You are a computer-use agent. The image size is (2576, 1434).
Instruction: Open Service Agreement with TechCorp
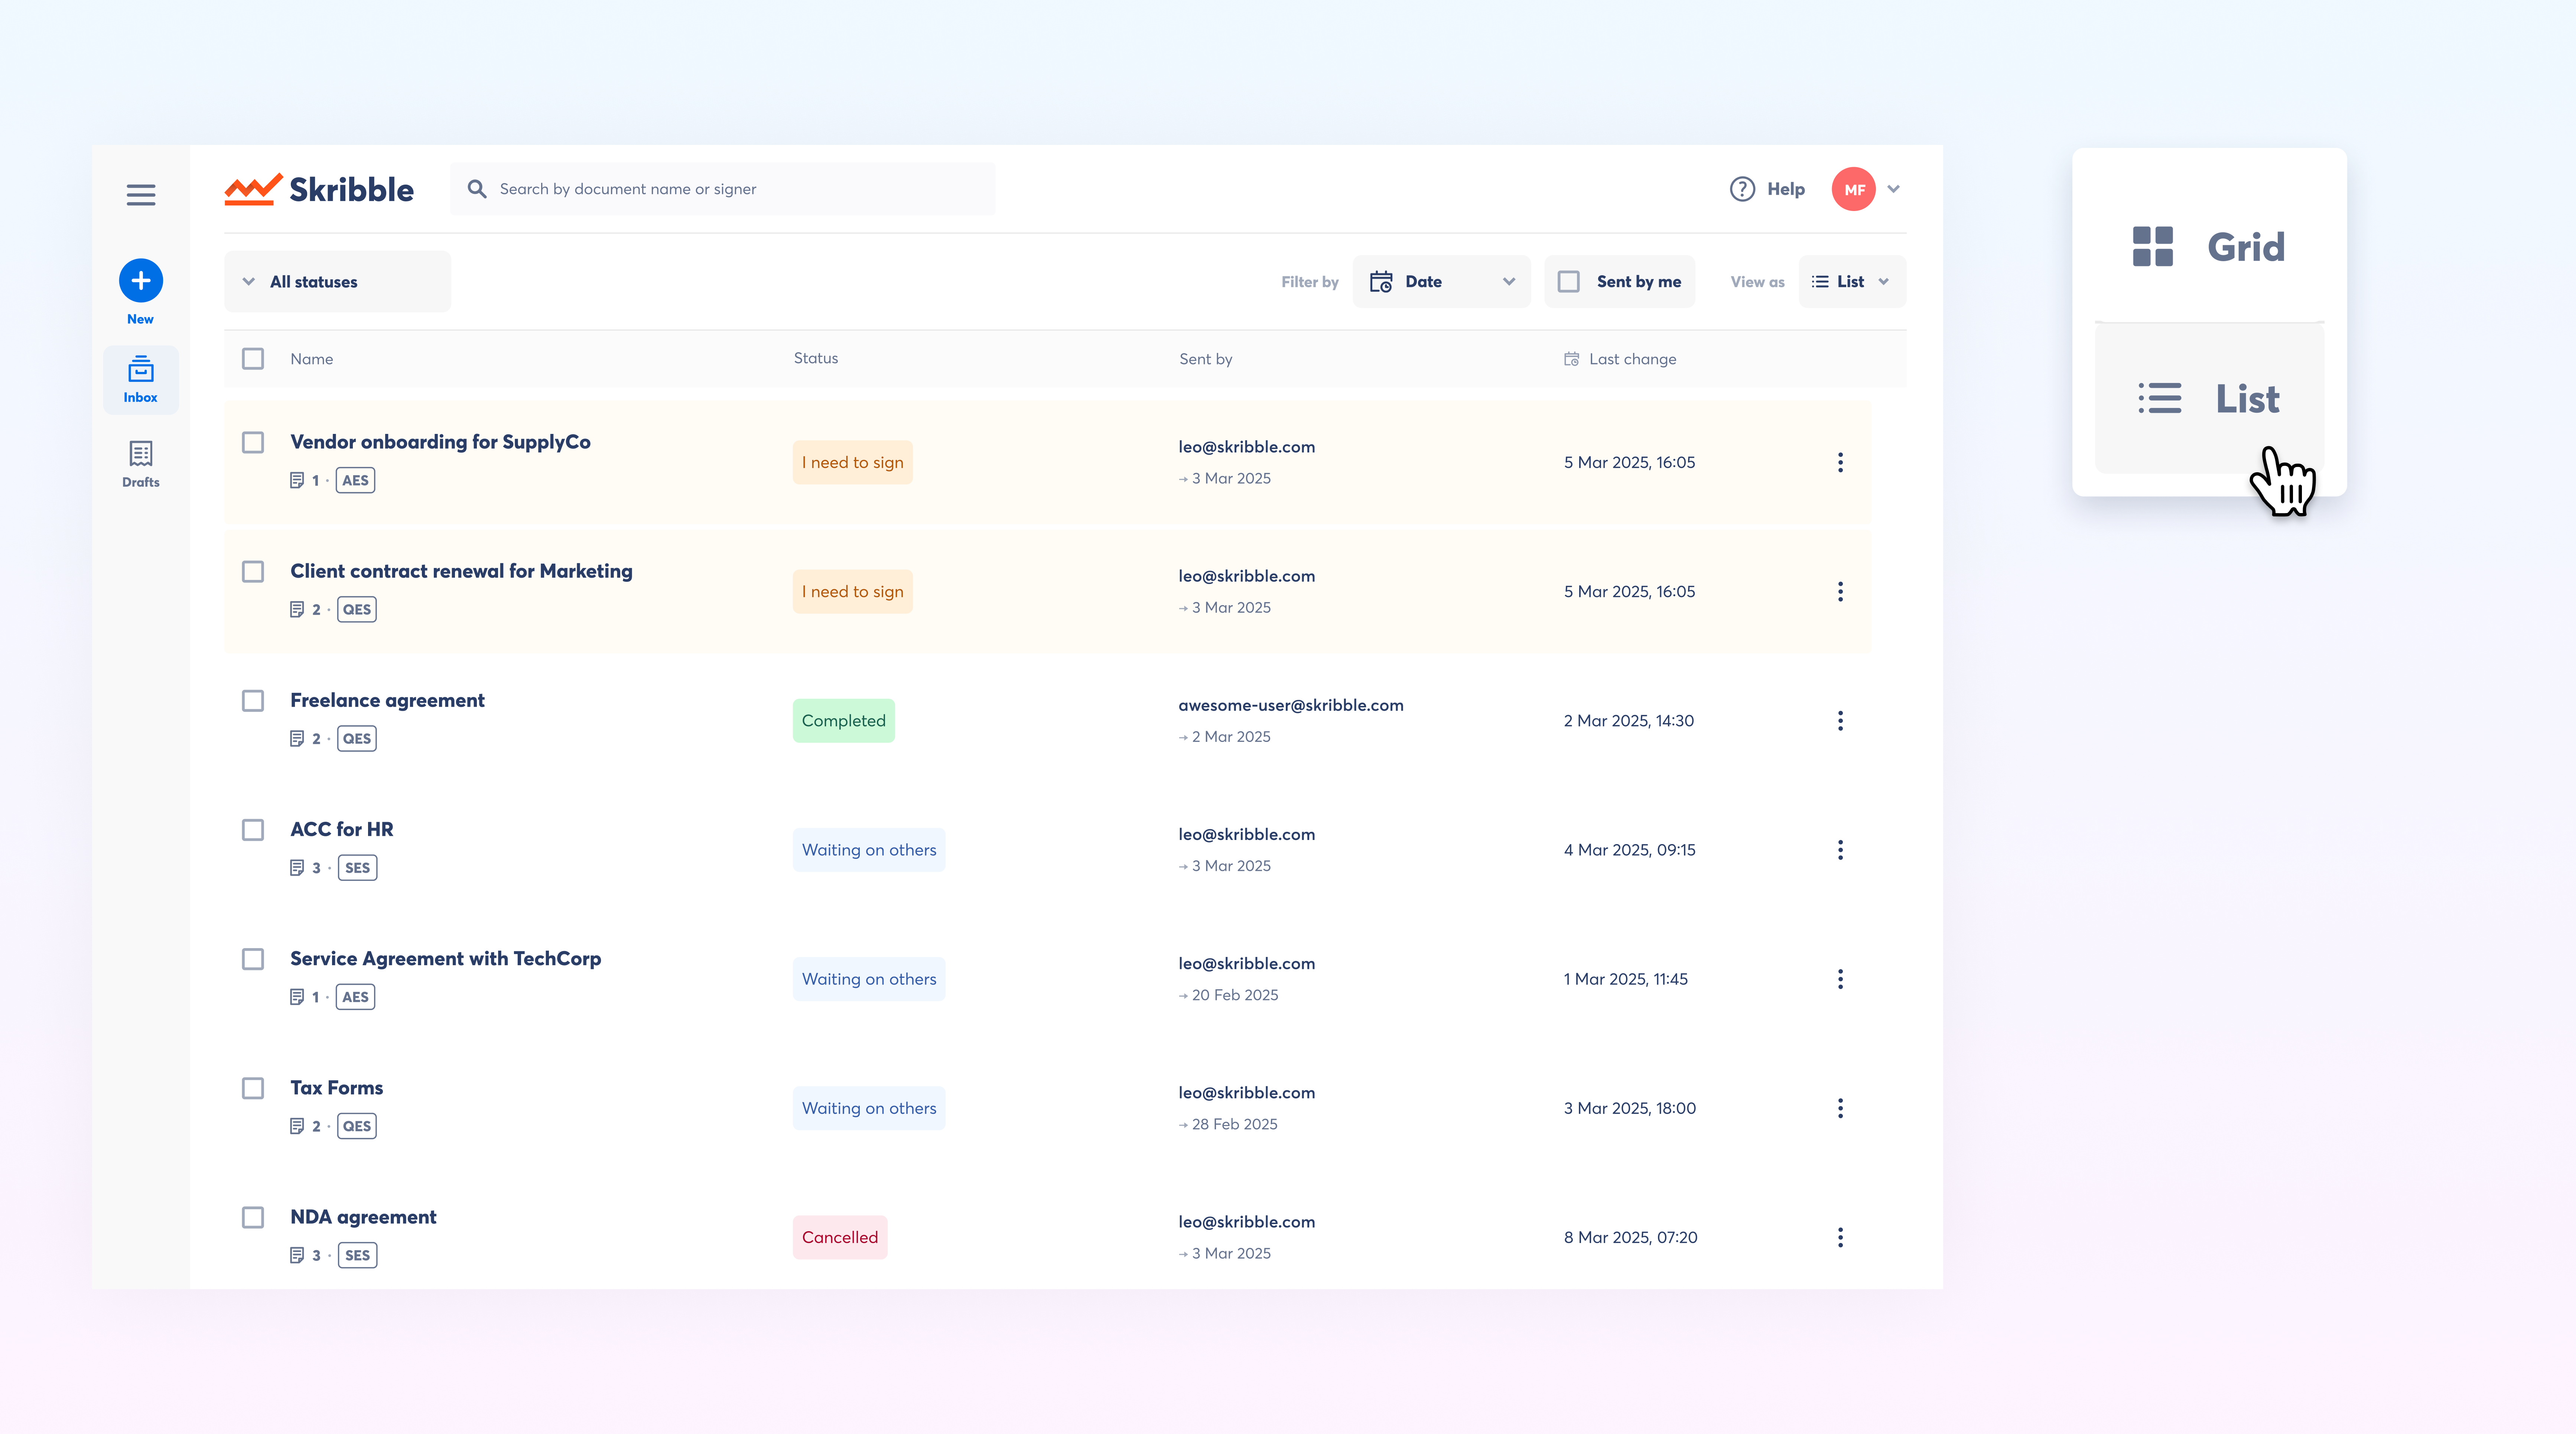446,959
